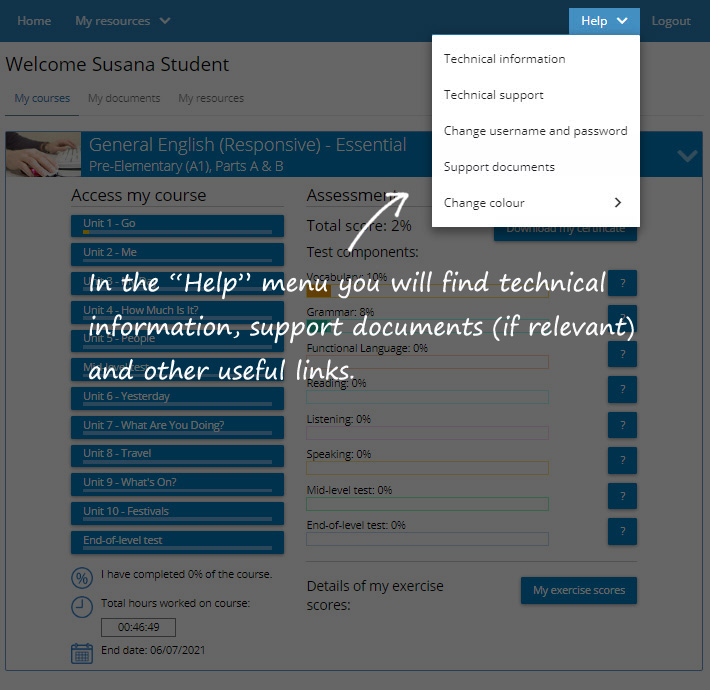Click the percent icon for course completion
The height and width of the screenshot is (690, 710).
82,578
